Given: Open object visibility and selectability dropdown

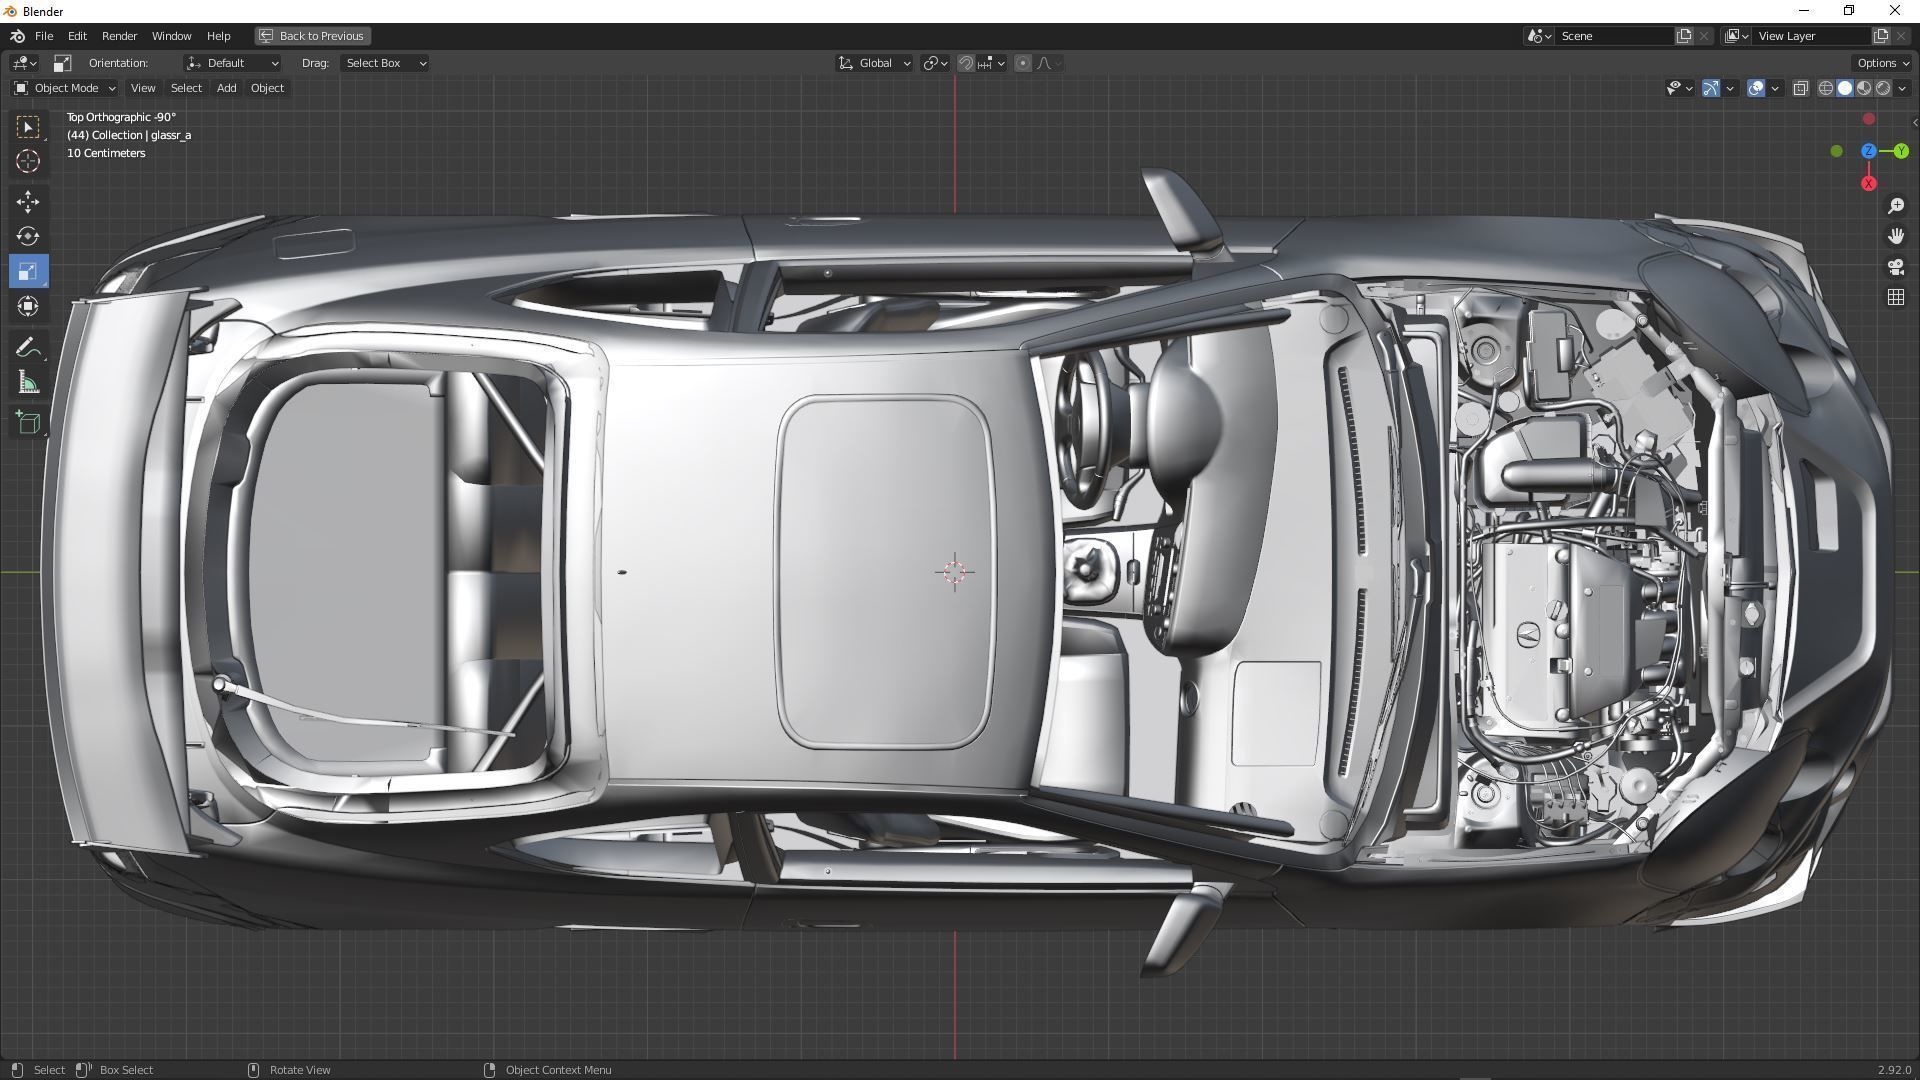Looking at the screenshot, I should 1679,88.
